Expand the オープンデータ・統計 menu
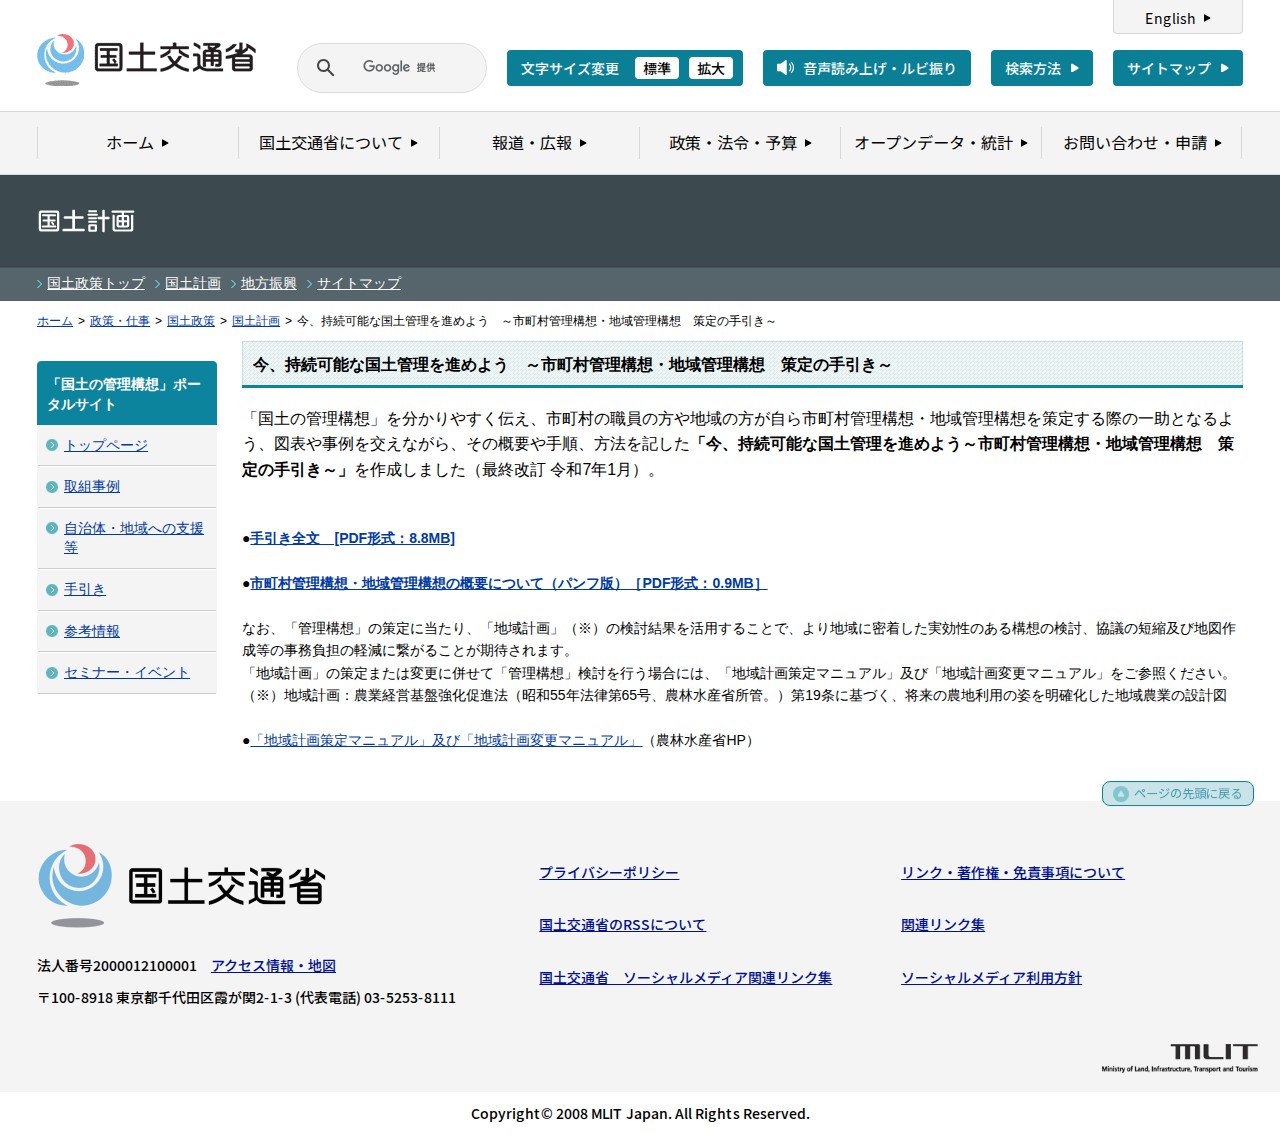 940,143
